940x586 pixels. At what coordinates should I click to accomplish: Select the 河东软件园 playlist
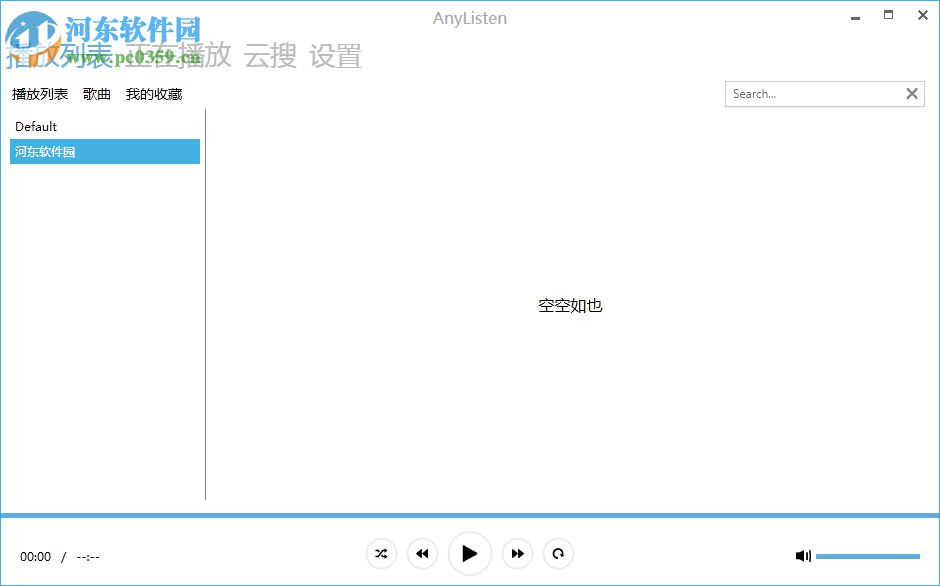click(x=44, y=151)
